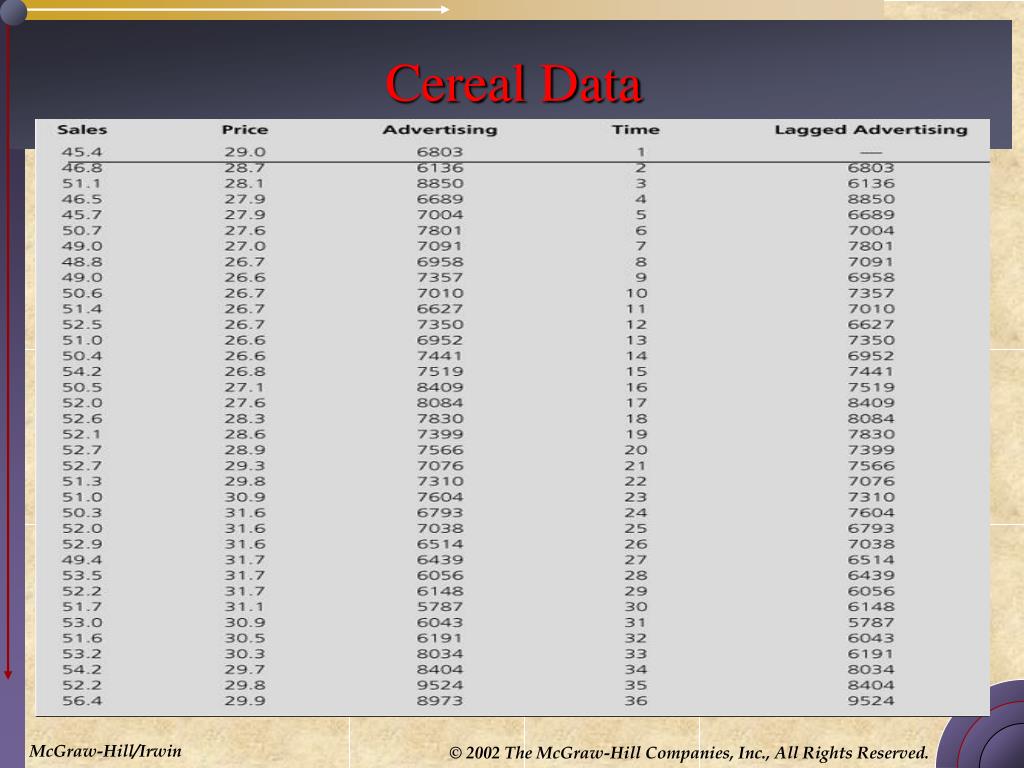Click Advertising value 8084 in Time row 17
The height and width of the screenshot is (768, 1024).
(x=440, y=403)
